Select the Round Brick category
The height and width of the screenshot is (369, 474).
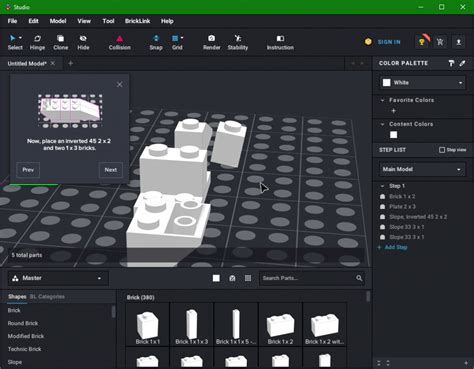[x=23, y=323]
